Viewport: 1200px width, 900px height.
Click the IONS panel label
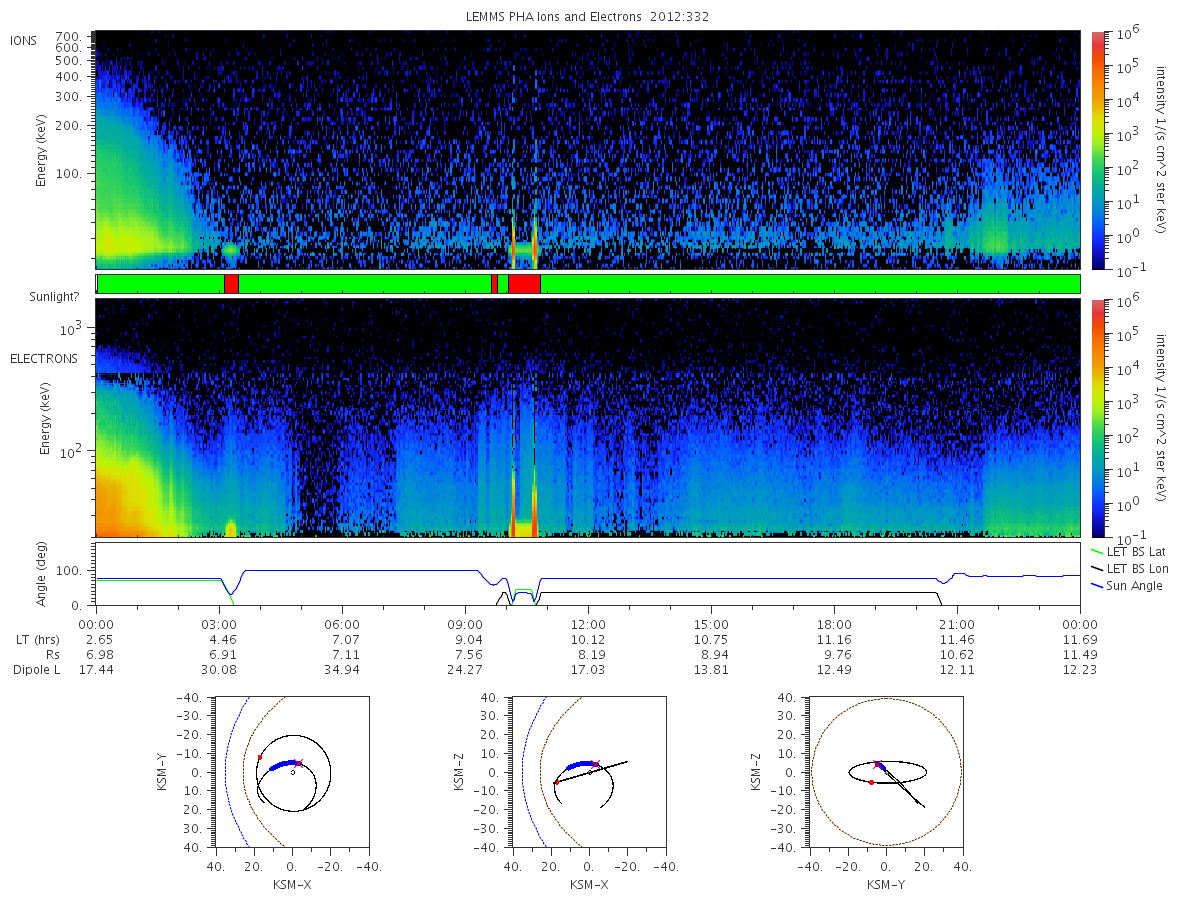point(24,40)
